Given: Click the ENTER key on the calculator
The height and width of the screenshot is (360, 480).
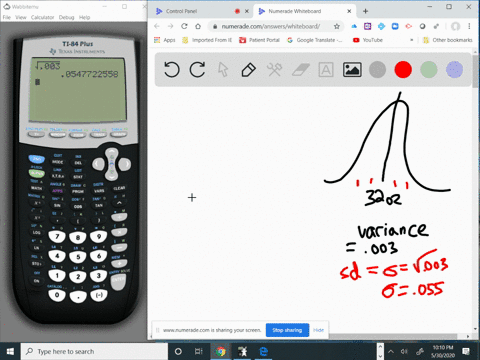Looking at the screenshot, I should pos(118,281).
